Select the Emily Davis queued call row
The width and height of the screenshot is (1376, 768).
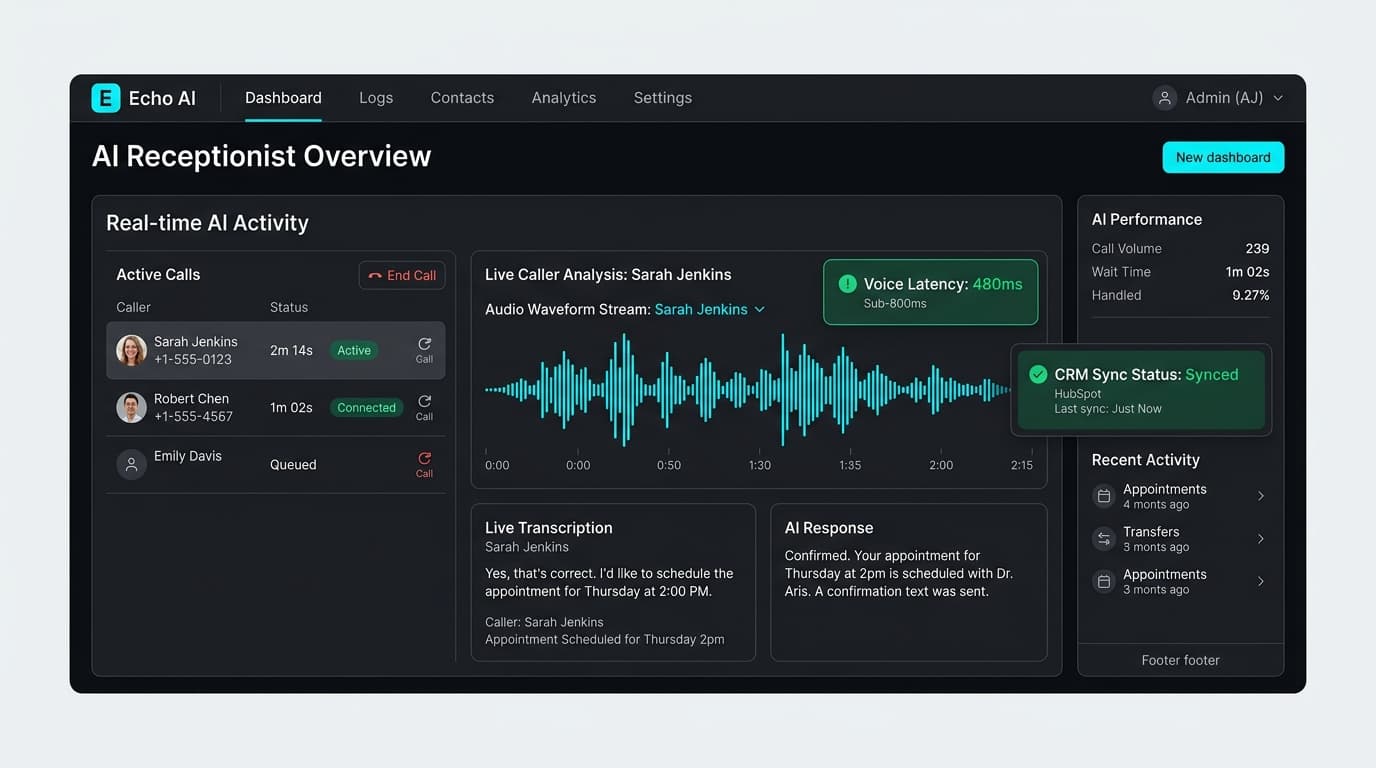276,464
